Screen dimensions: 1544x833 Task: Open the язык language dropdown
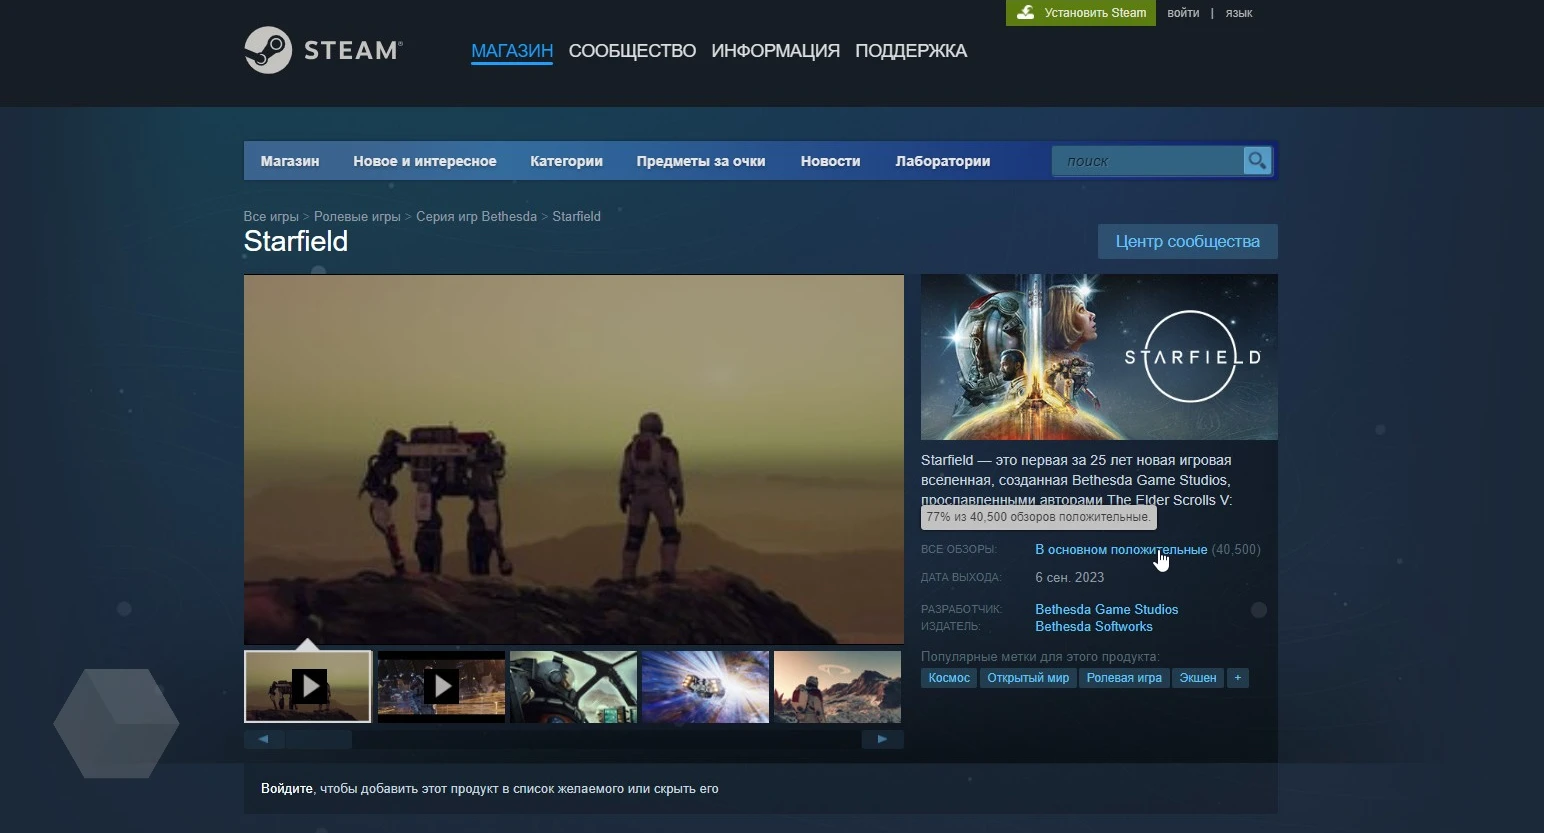coord(1239,13)
